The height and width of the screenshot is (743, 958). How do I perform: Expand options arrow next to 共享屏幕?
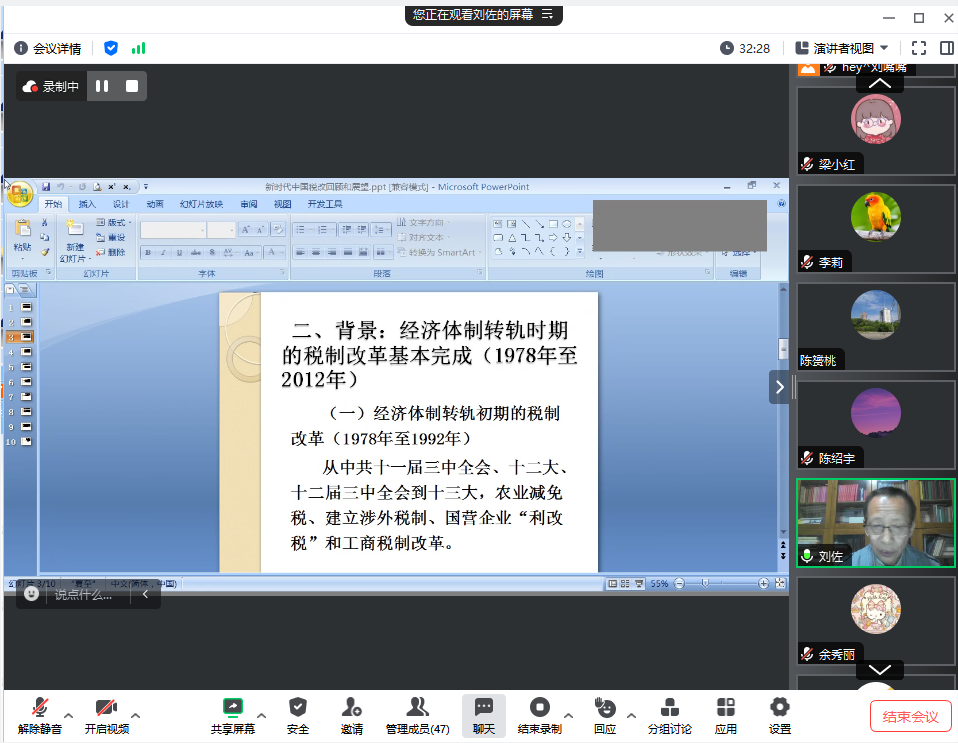click(262, 714)
